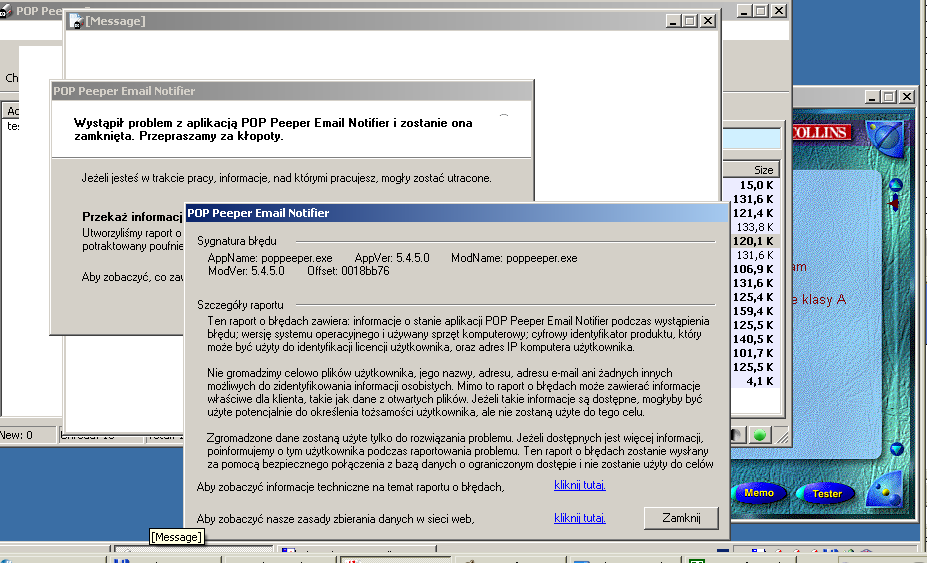Click the green status light in POP Peeper
The image size is (927, 563).
pyautogui.click(x=760, y=435)
